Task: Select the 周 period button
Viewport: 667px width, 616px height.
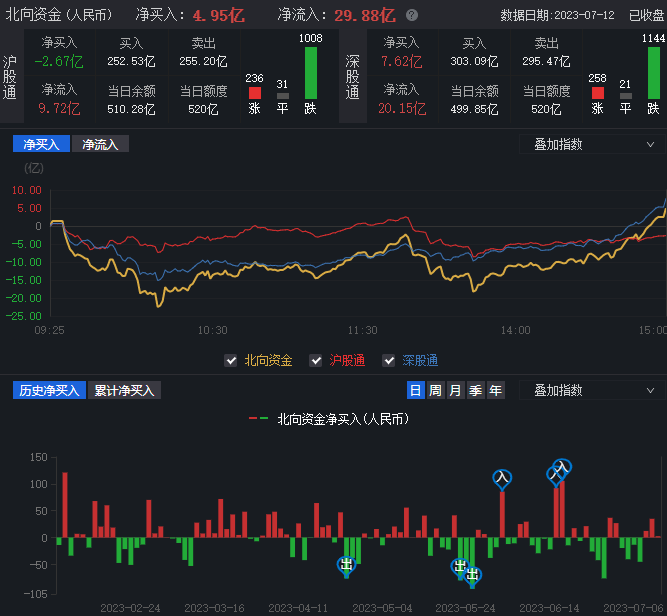Action: (435, 390)
